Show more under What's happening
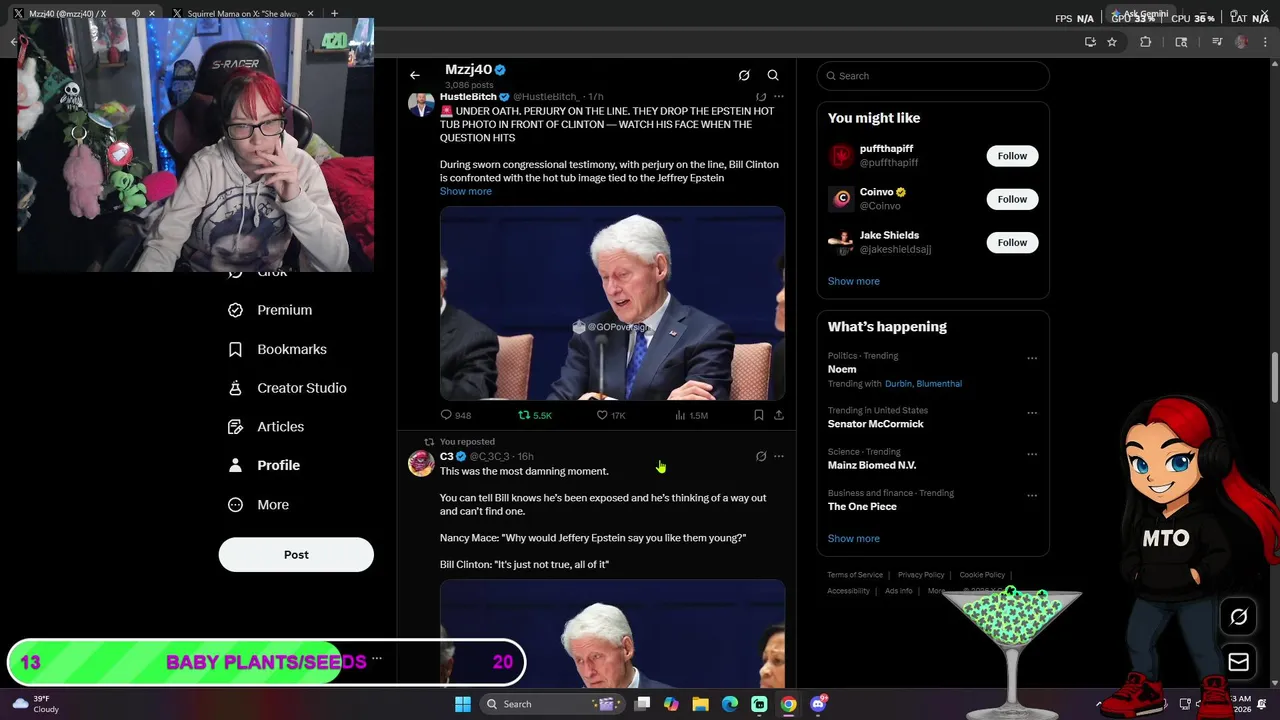The width and height of the screenshot is (1280, 720). pos(854,538)
